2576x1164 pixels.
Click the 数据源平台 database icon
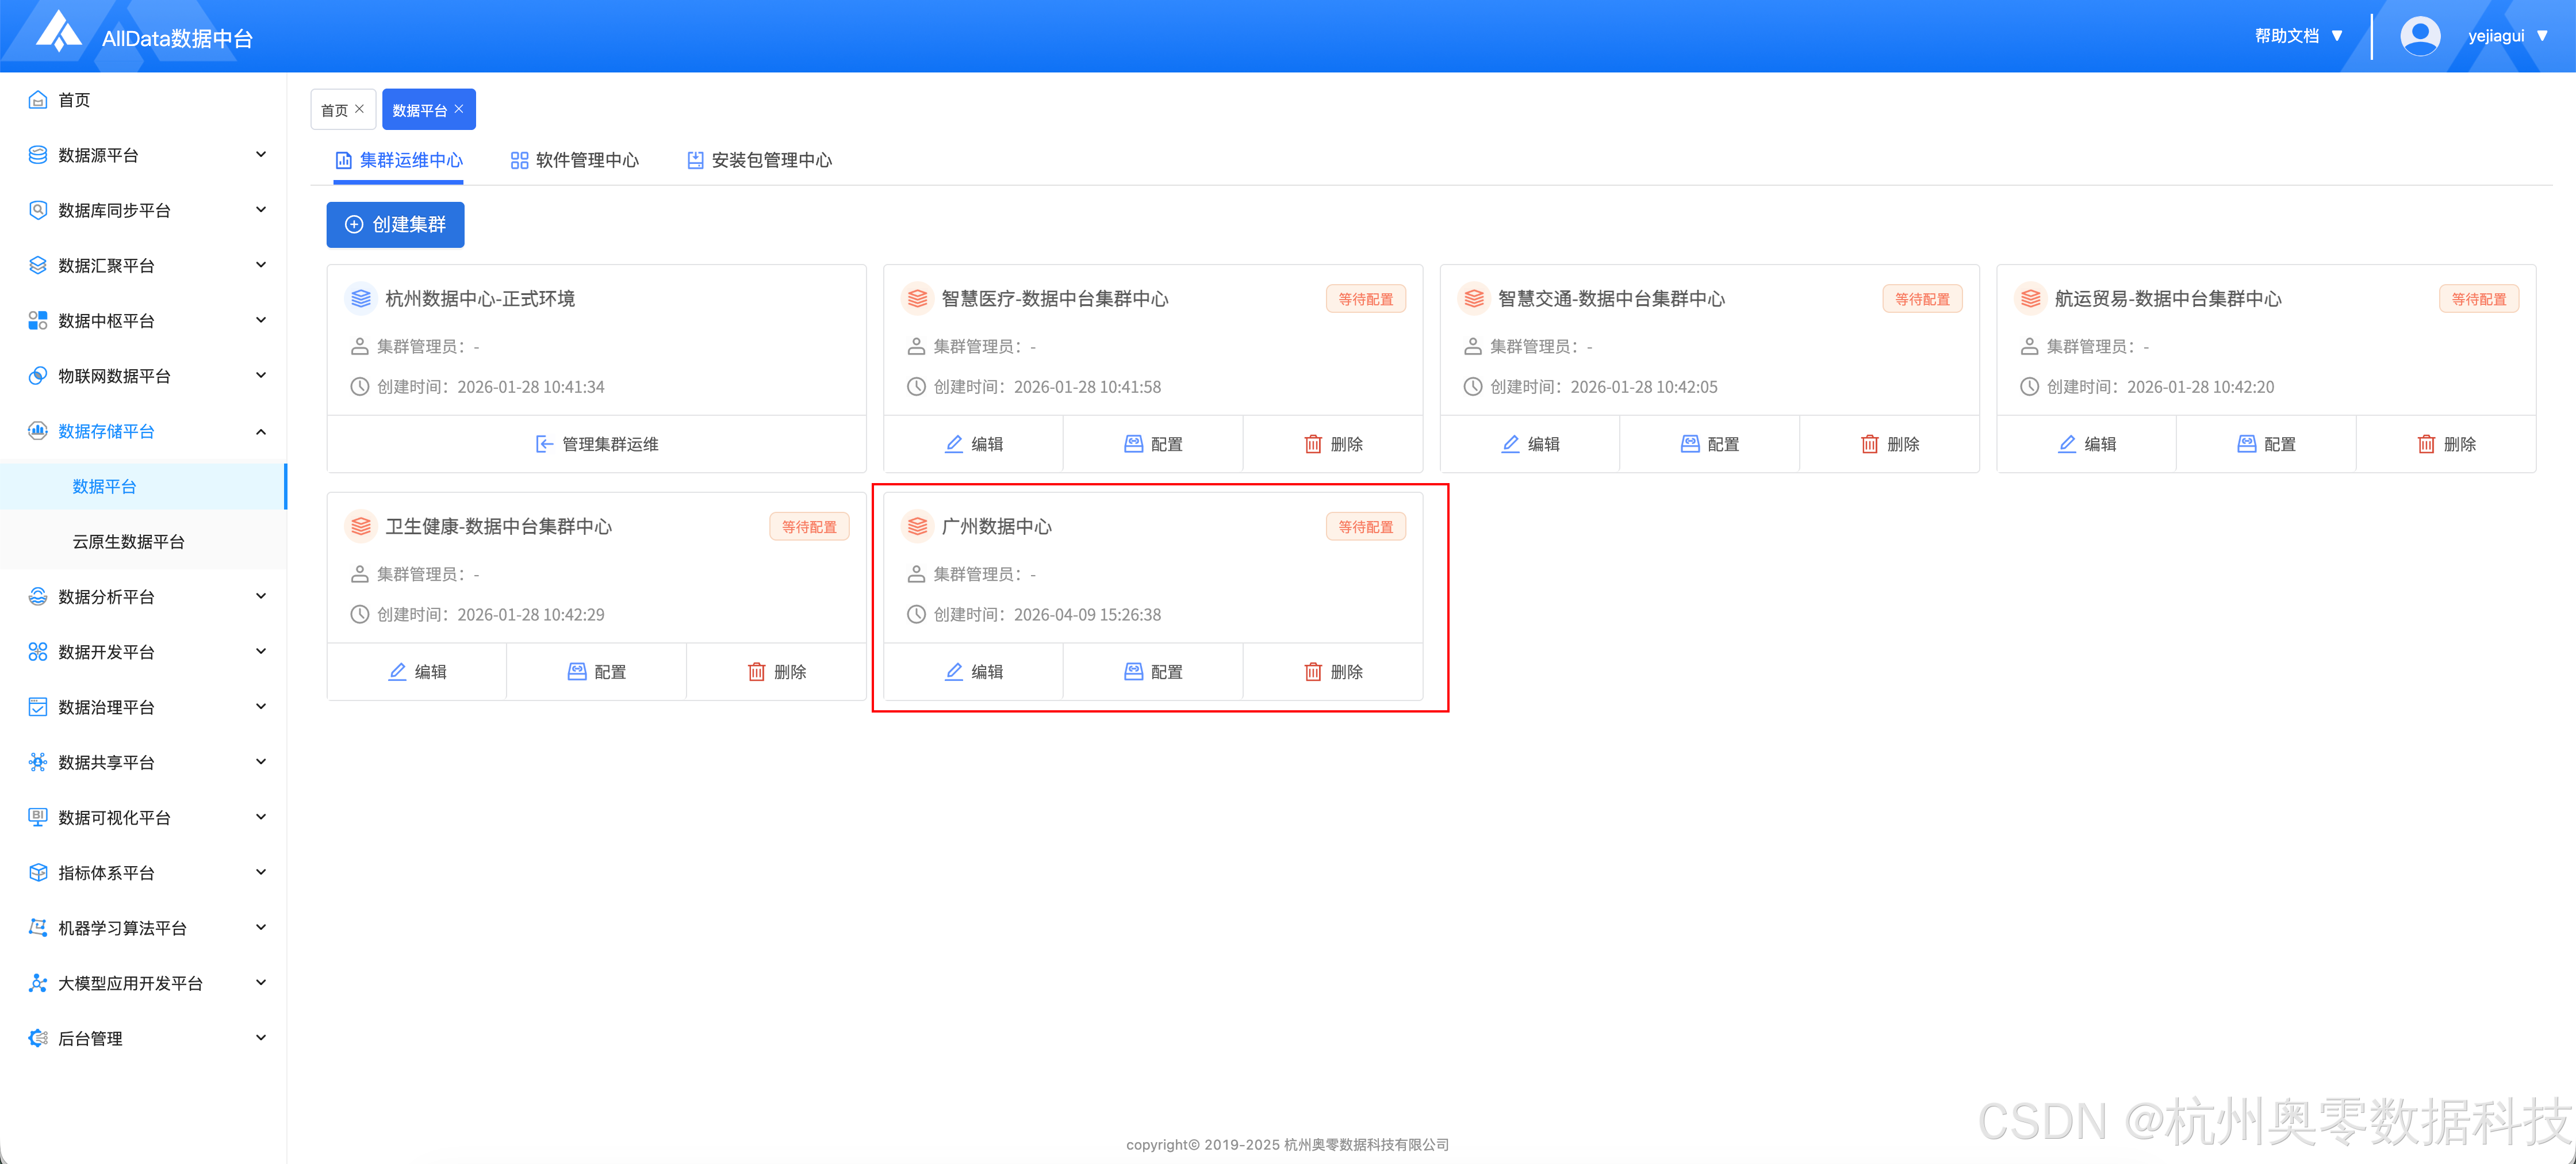pyautogui.click(x=38, y=155)
